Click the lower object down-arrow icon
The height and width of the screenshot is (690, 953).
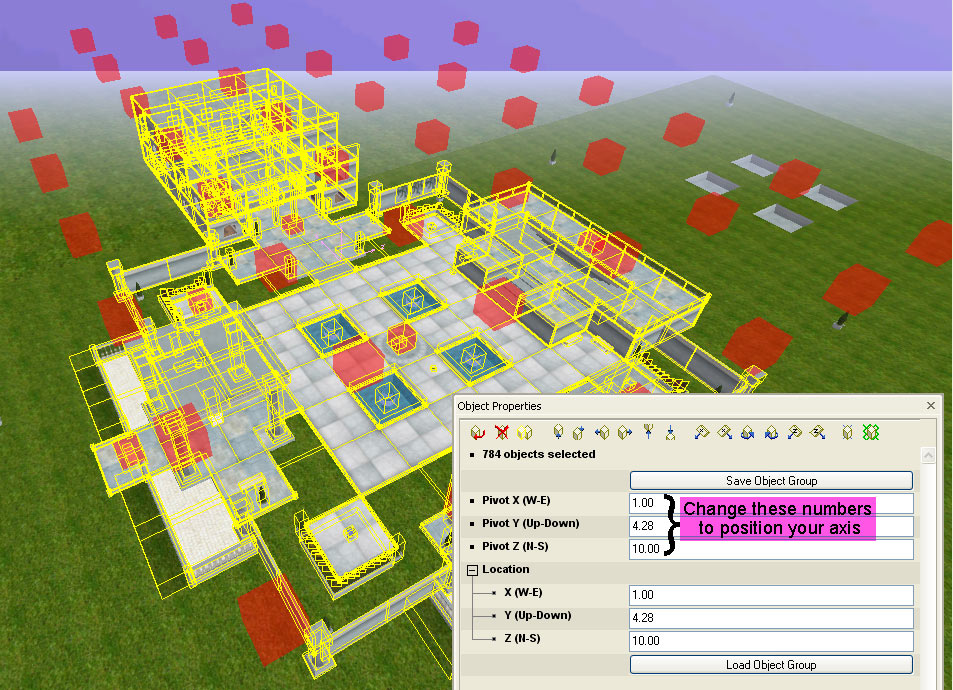click(670, 432)
